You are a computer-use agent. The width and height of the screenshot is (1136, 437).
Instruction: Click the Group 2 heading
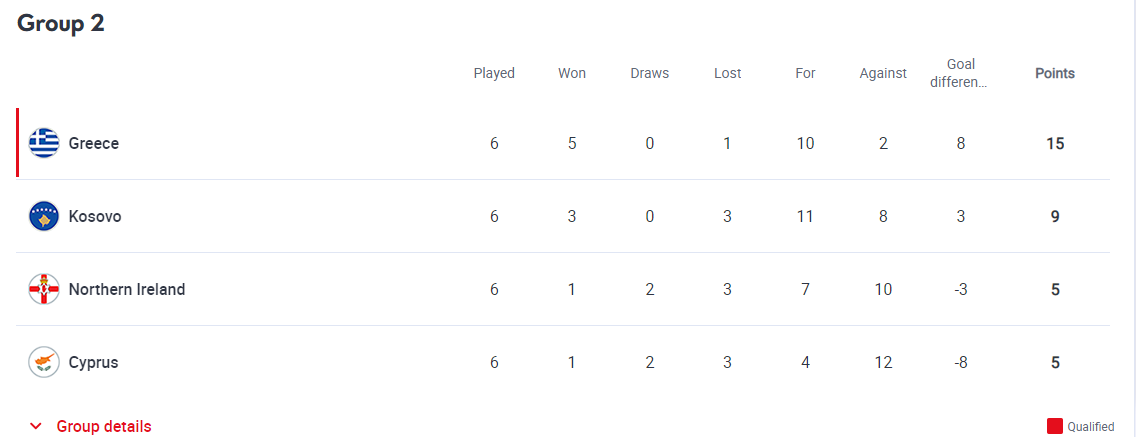[61, 23]
